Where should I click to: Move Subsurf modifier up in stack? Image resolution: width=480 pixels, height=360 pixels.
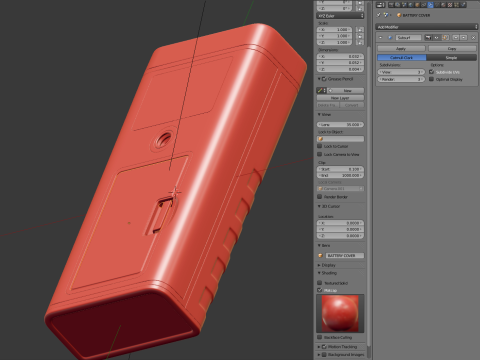456,37
